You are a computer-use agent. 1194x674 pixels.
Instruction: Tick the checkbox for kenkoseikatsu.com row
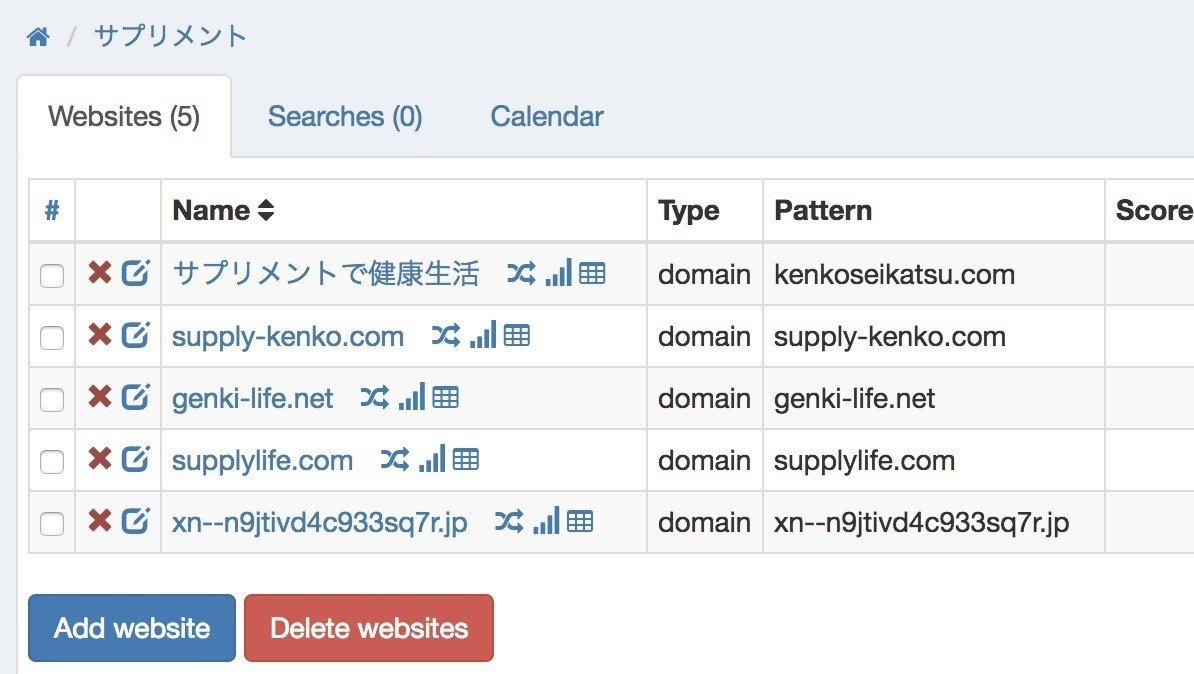coord(52,276)
